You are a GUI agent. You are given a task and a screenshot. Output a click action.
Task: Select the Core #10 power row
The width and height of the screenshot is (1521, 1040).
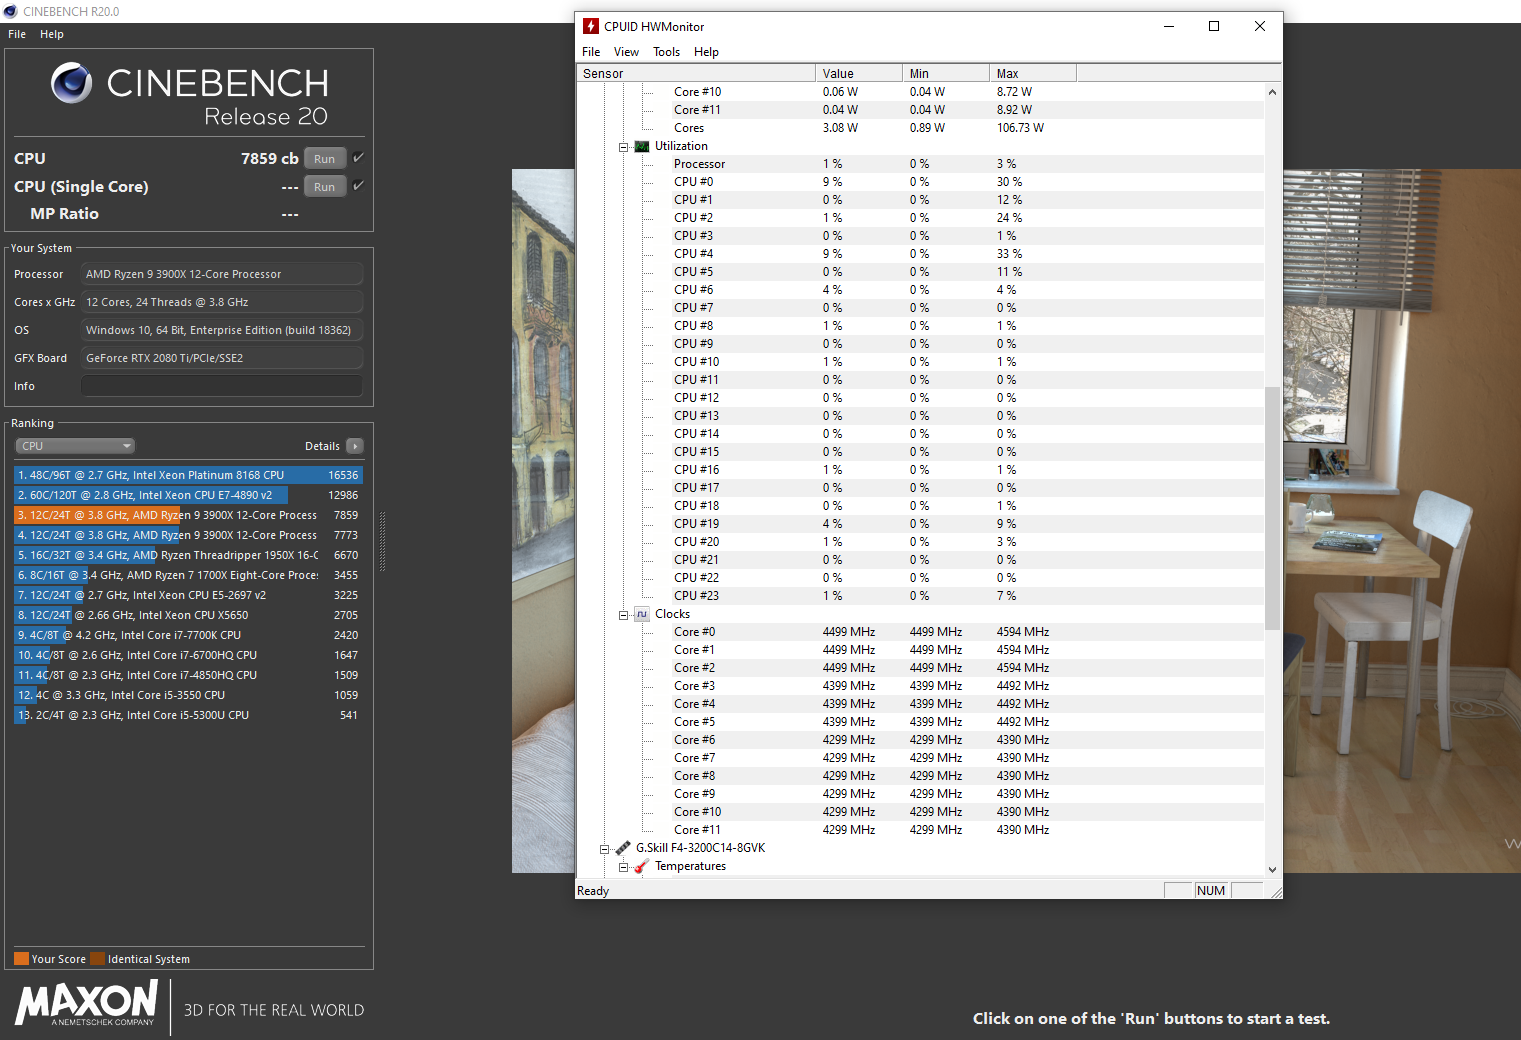921,92
